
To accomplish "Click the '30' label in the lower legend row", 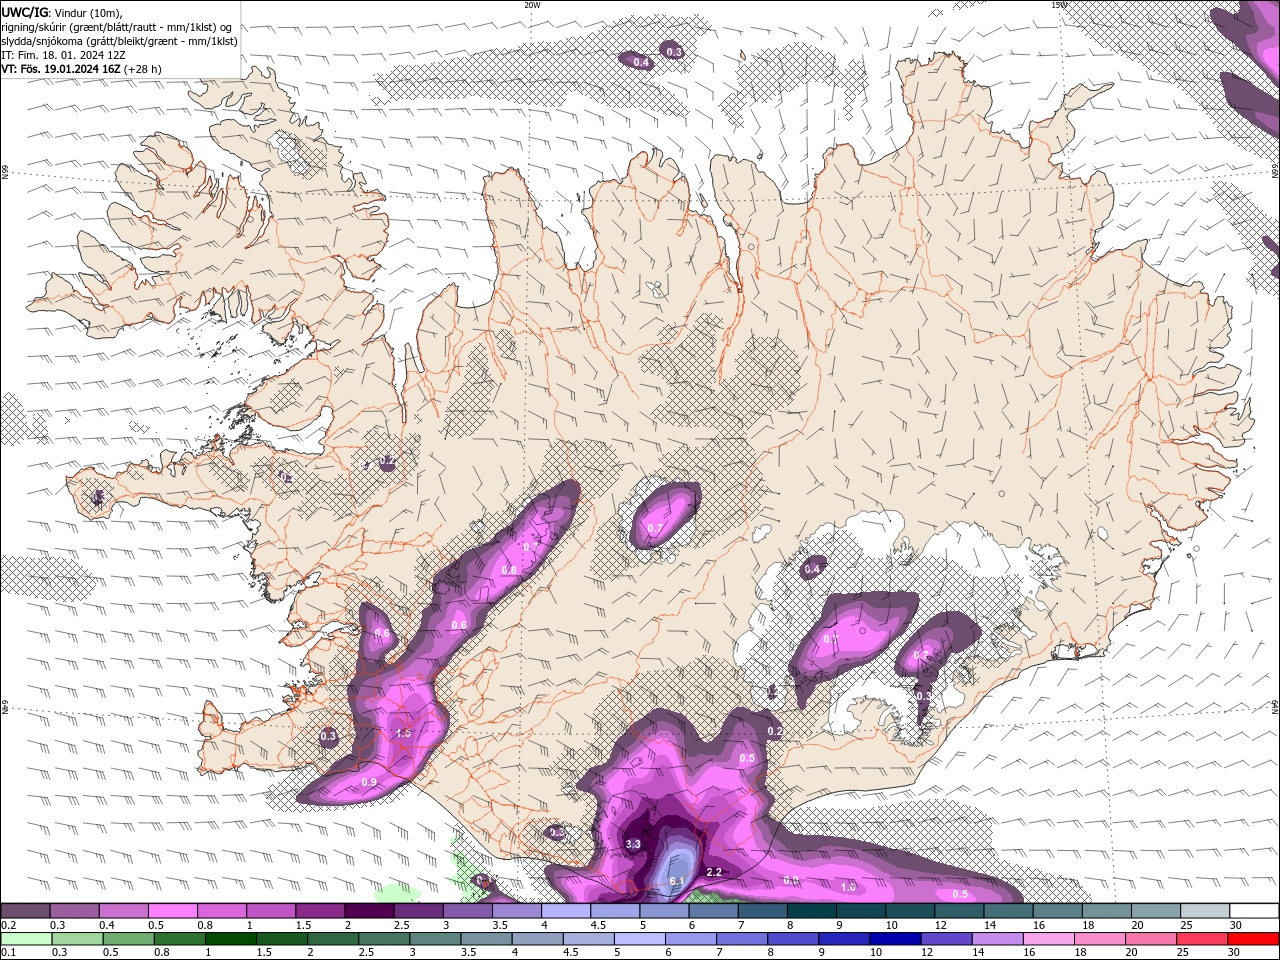I will [1234, 953].
